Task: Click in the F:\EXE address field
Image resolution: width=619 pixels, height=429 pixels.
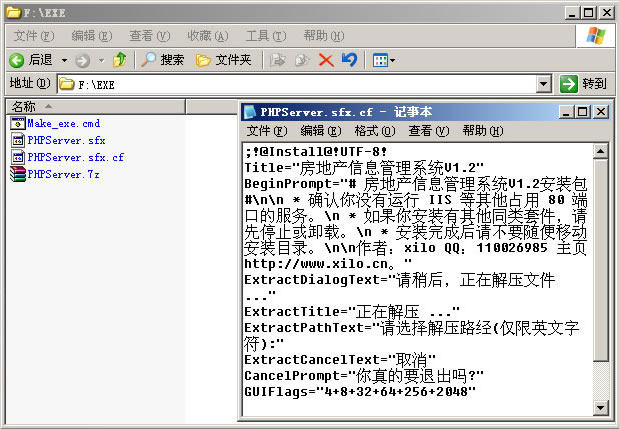Action: click(x=300, y=85)
